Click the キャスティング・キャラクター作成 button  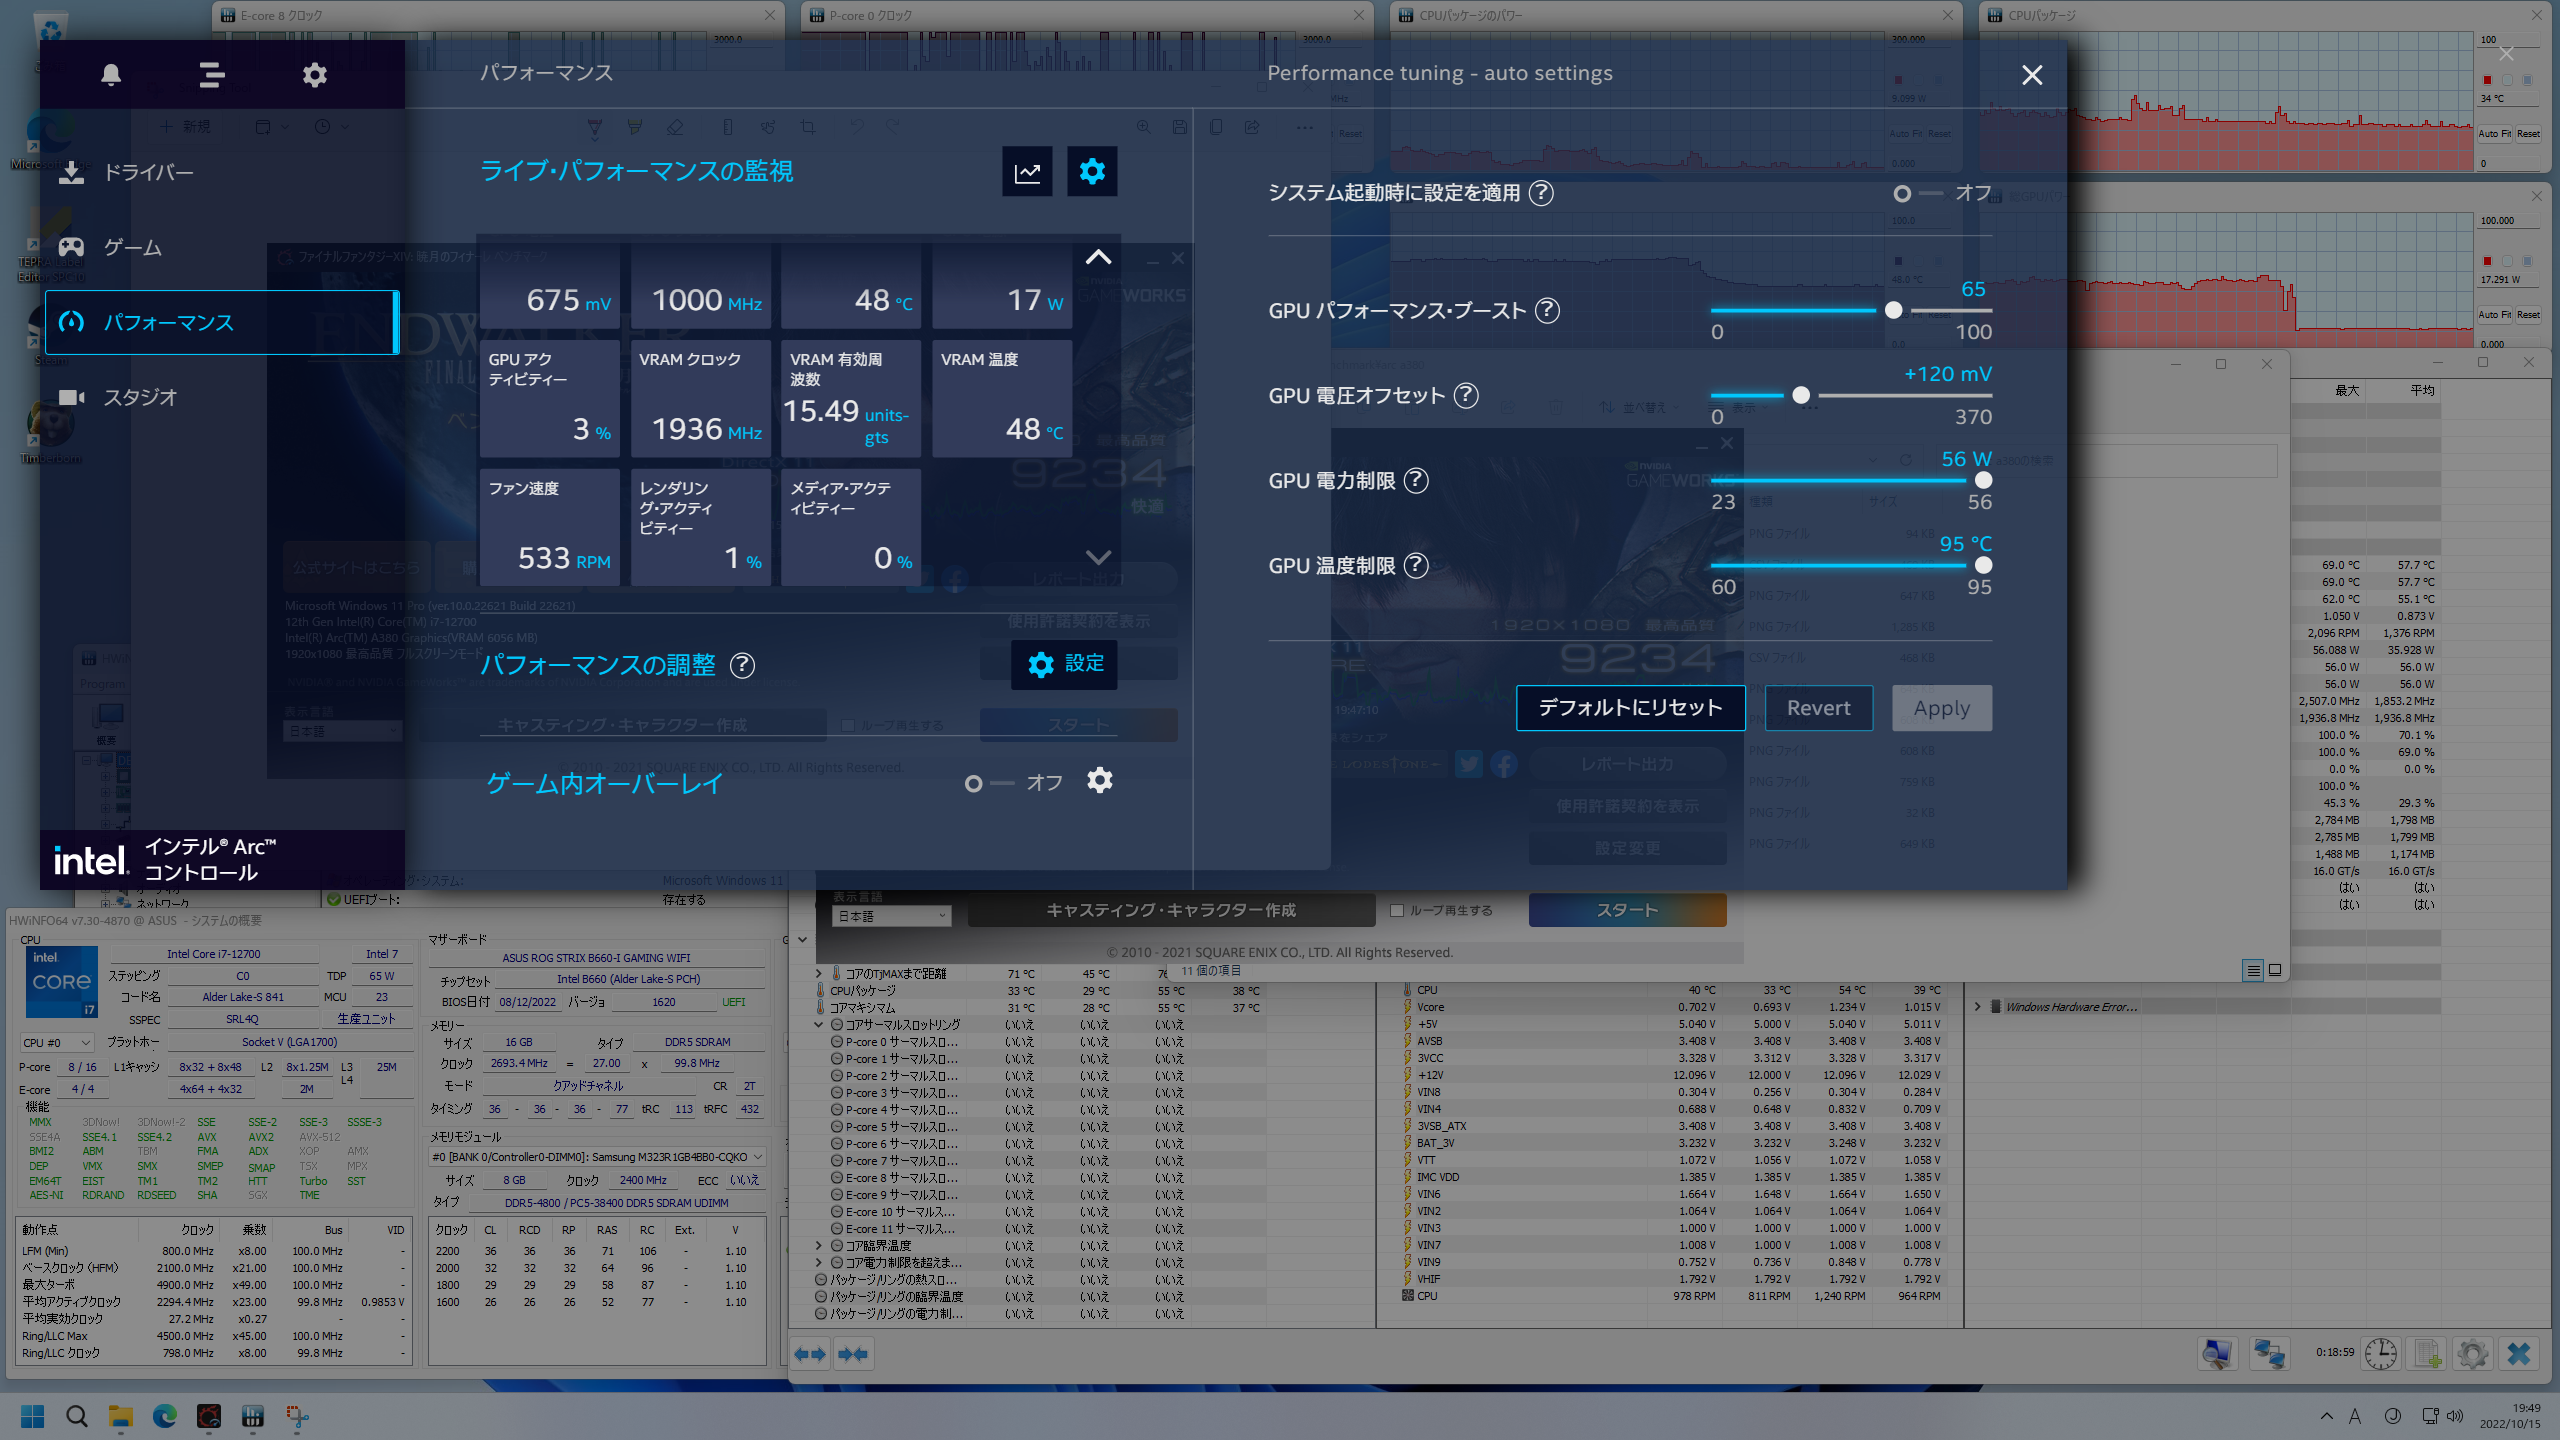click(1171, 910)
